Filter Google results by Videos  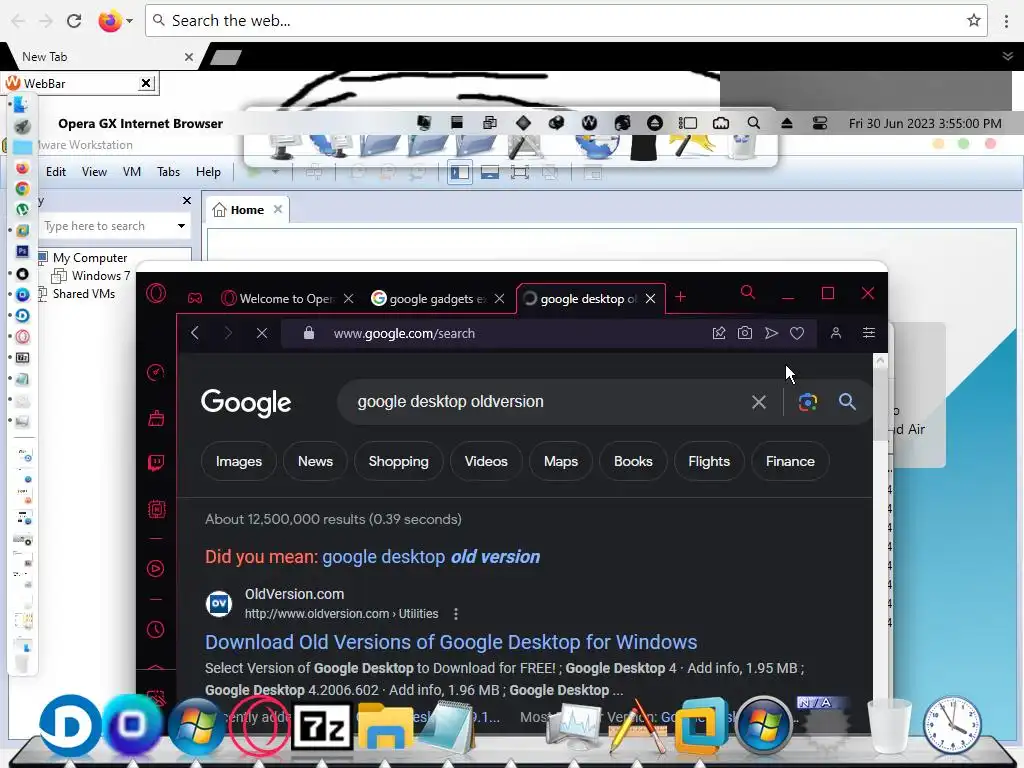pyautogui.click(x=486, y=461)
